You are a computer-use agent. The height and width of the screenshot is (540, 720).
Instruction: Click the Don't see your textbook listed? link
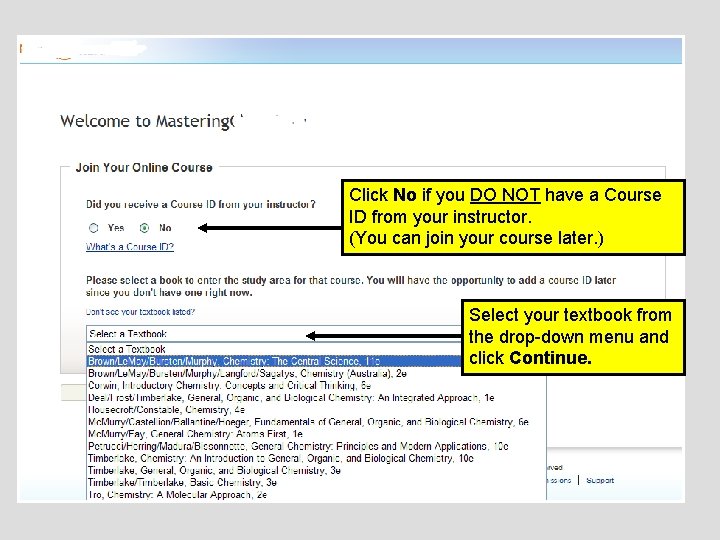pos(141,312)
